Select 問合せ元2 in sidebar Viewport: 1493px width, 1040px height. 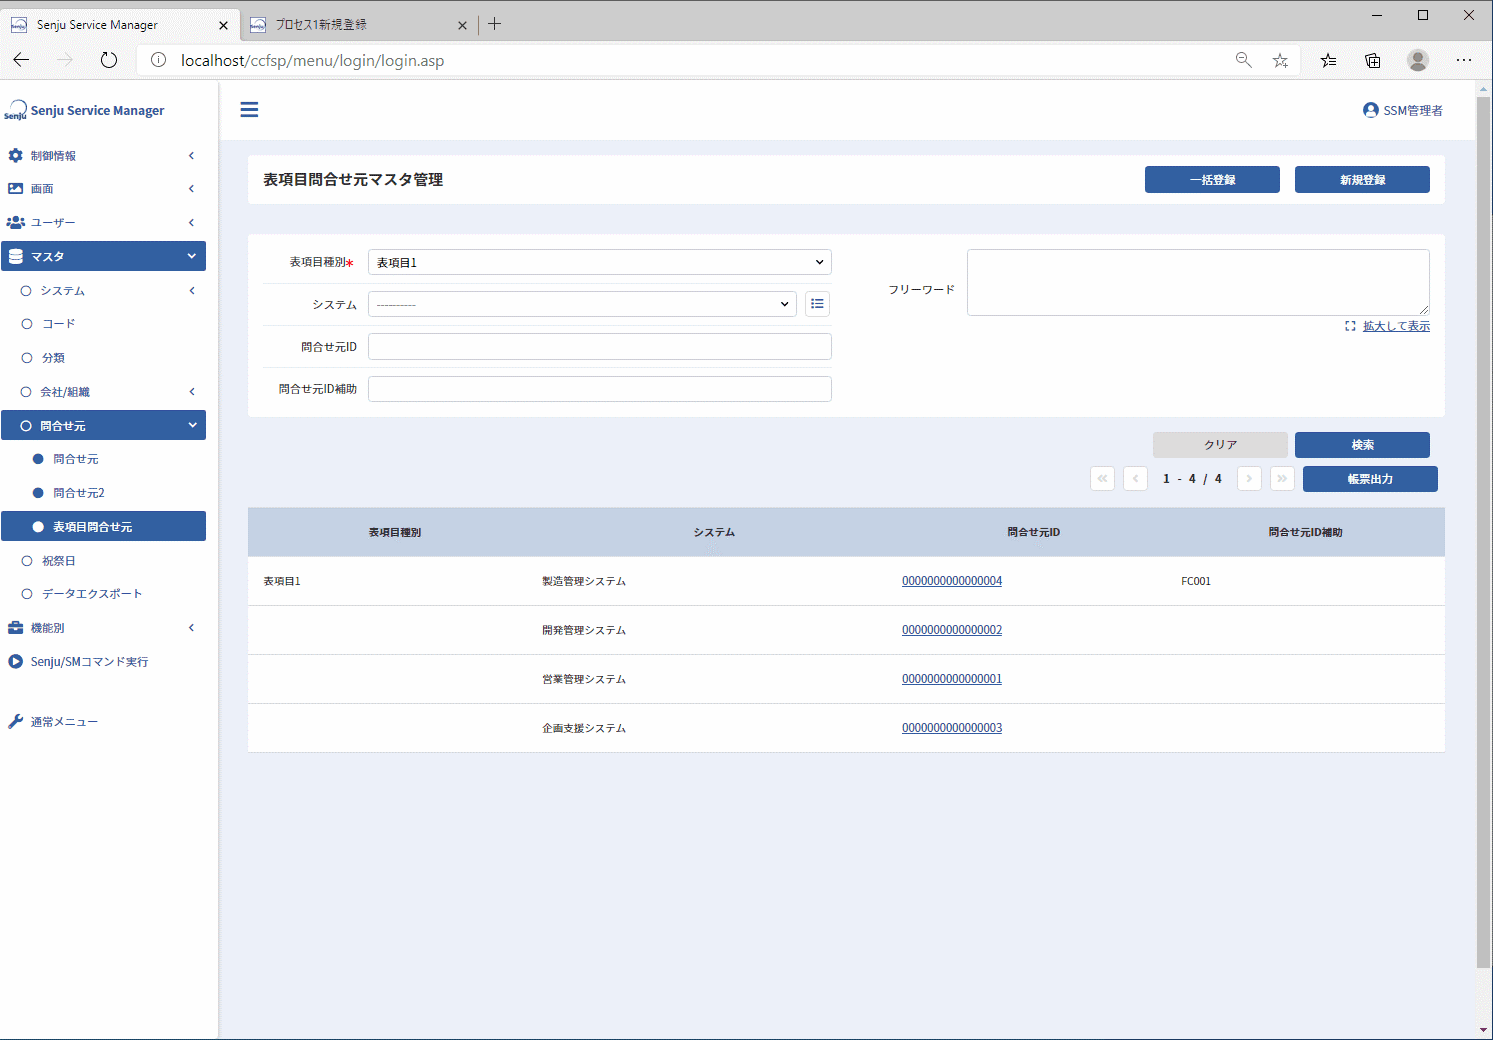(x=78, y=493)
